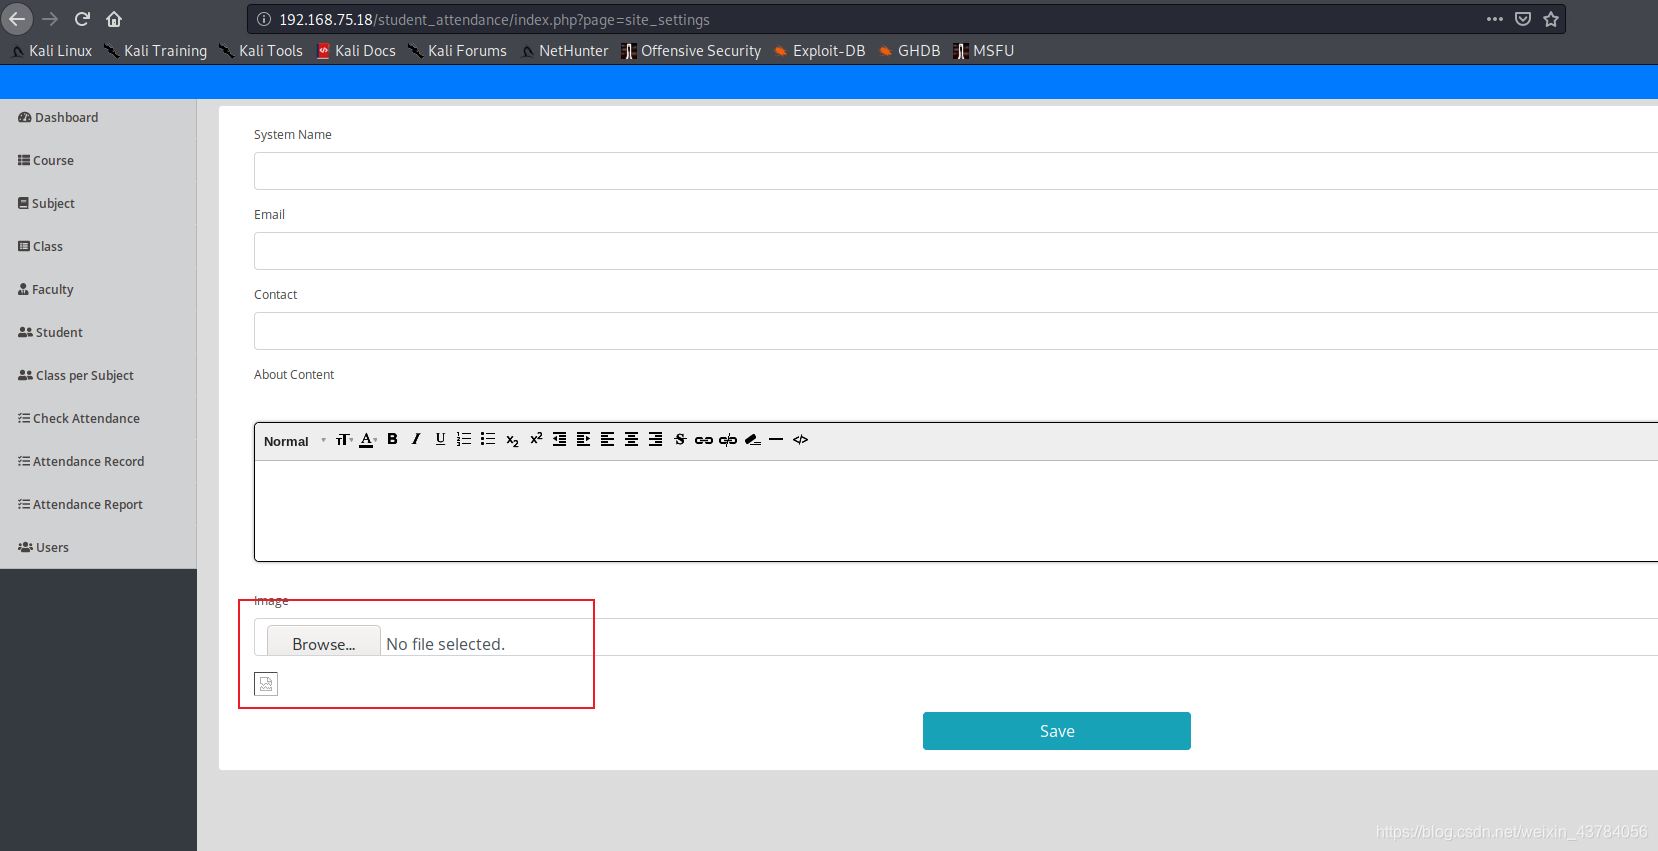Click the System Name input field
Image resolution: width=1658 pixels, height=851 pixels.
(956, 171)
